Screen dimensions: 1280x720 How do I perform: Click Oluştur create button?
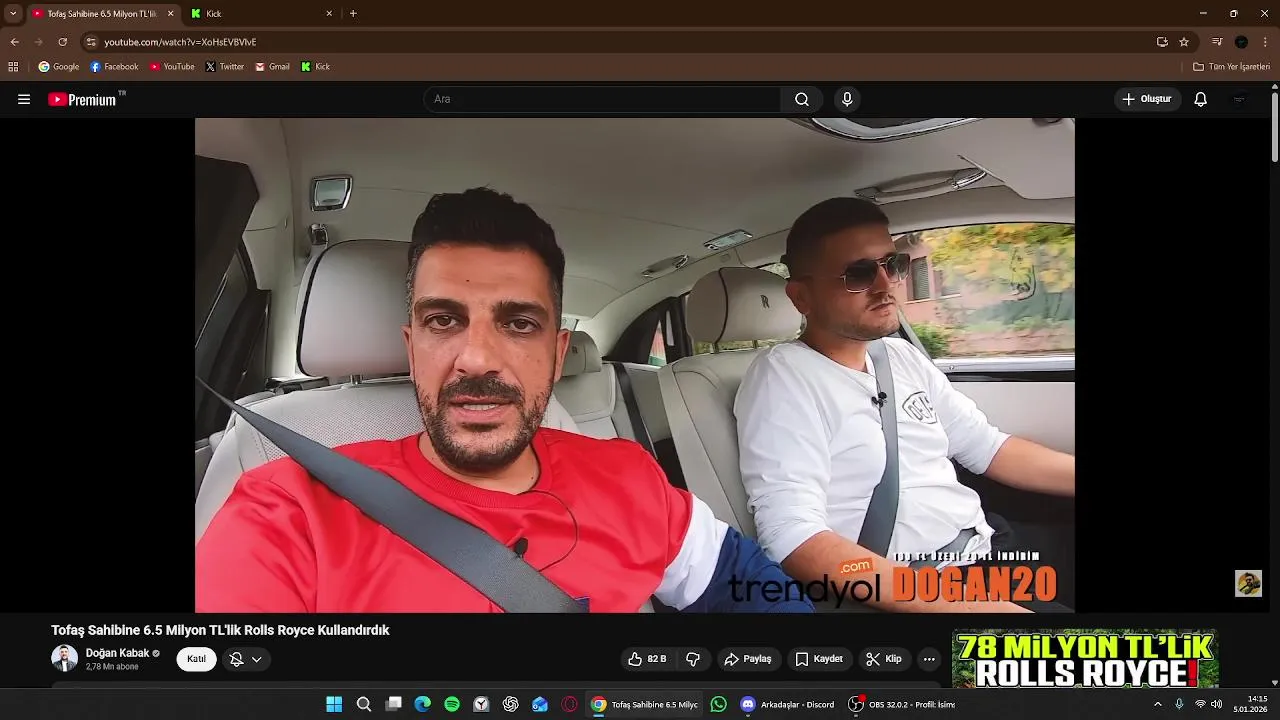pos(1147,99)
